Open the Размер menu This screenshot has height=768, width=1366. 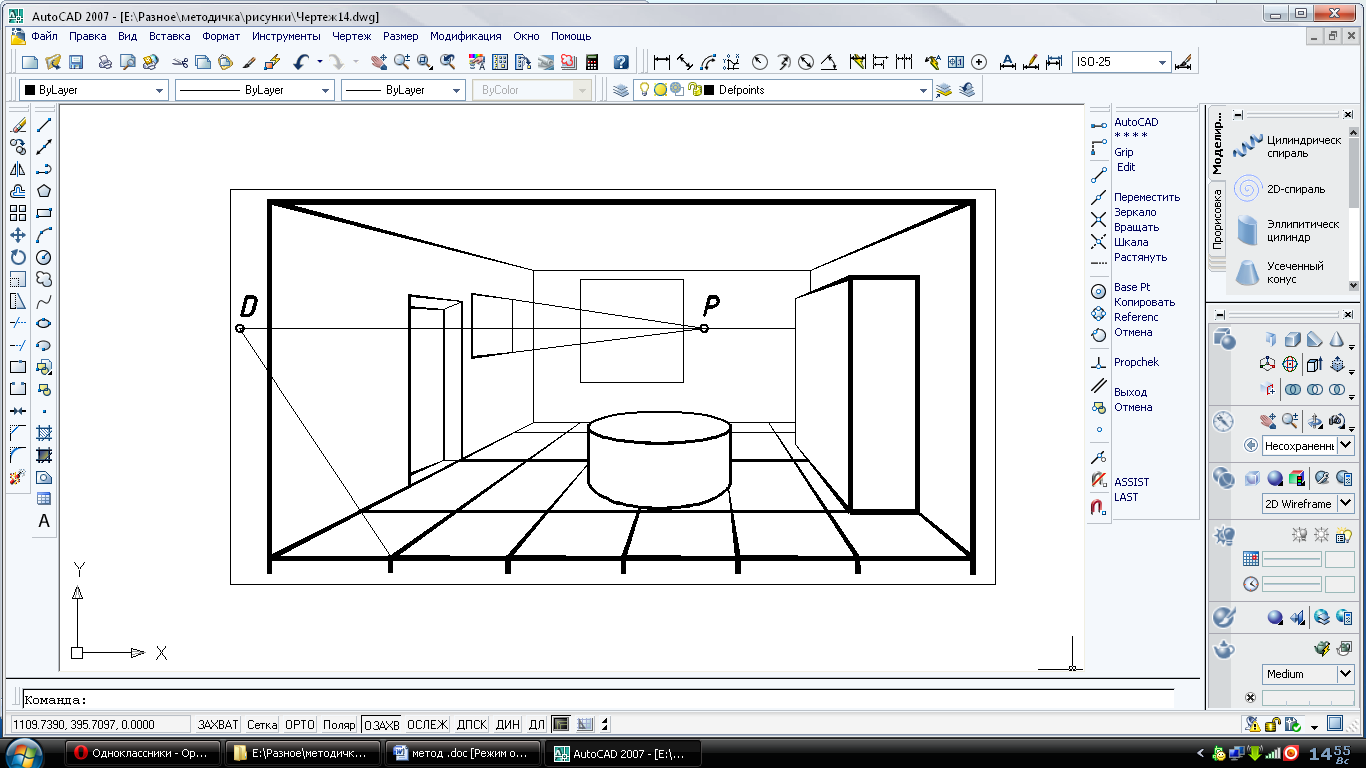click(x=401, y=36)
